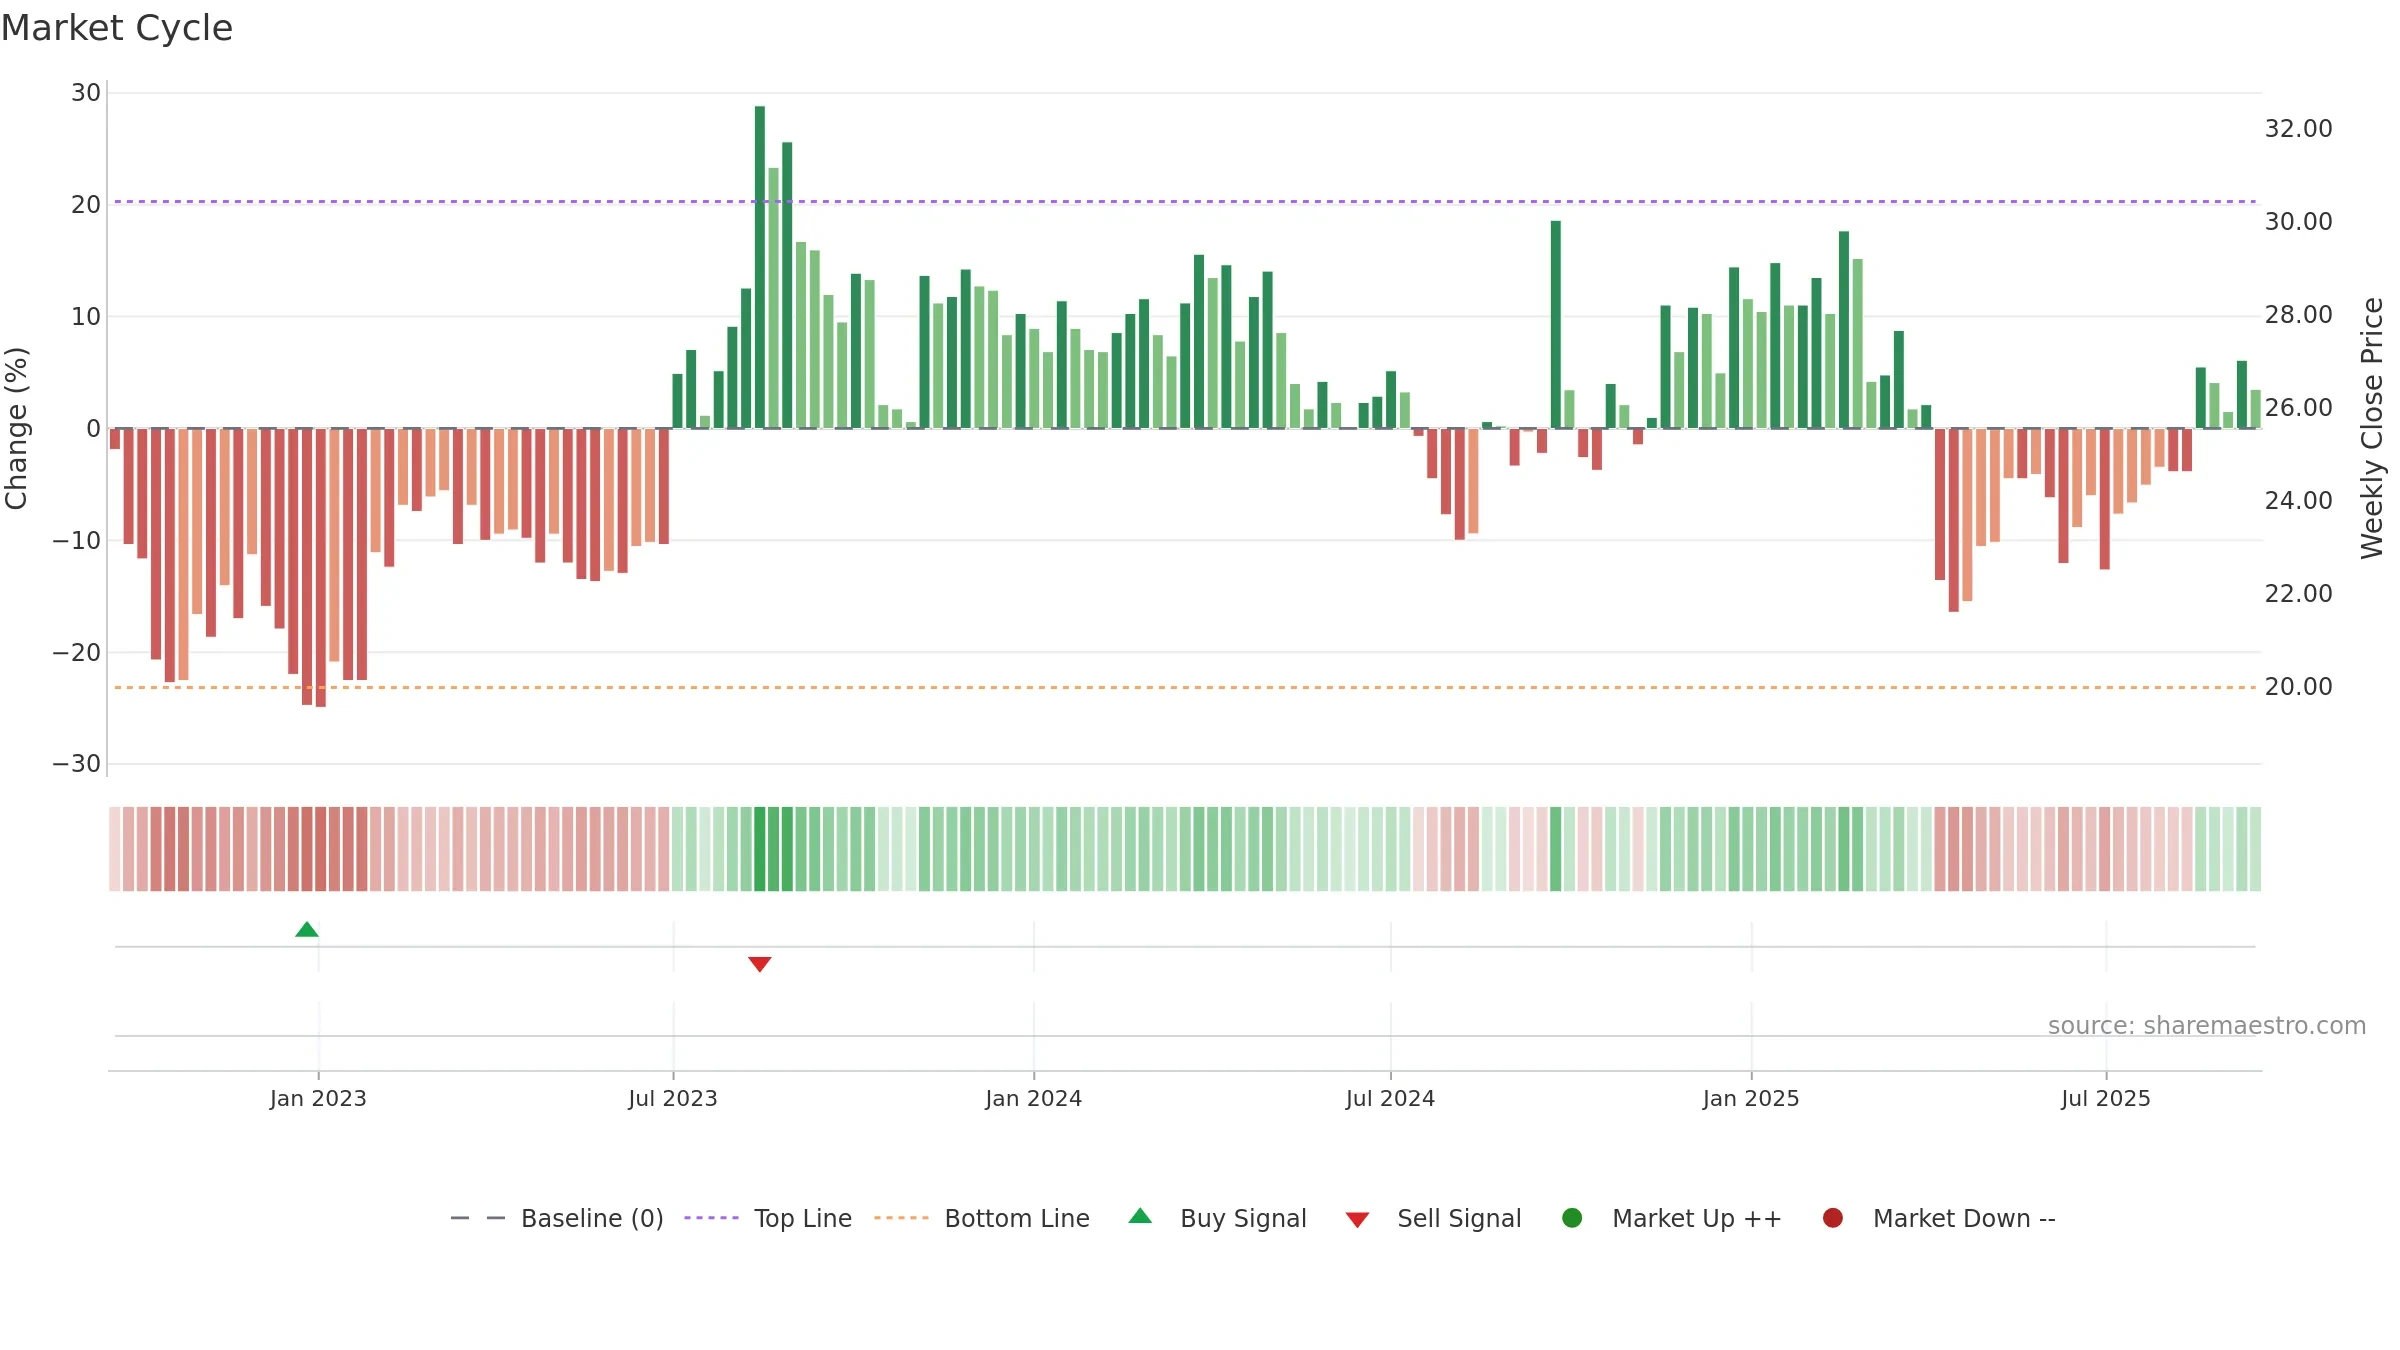Click the Jan 2023 axis label

(318, 1098)
